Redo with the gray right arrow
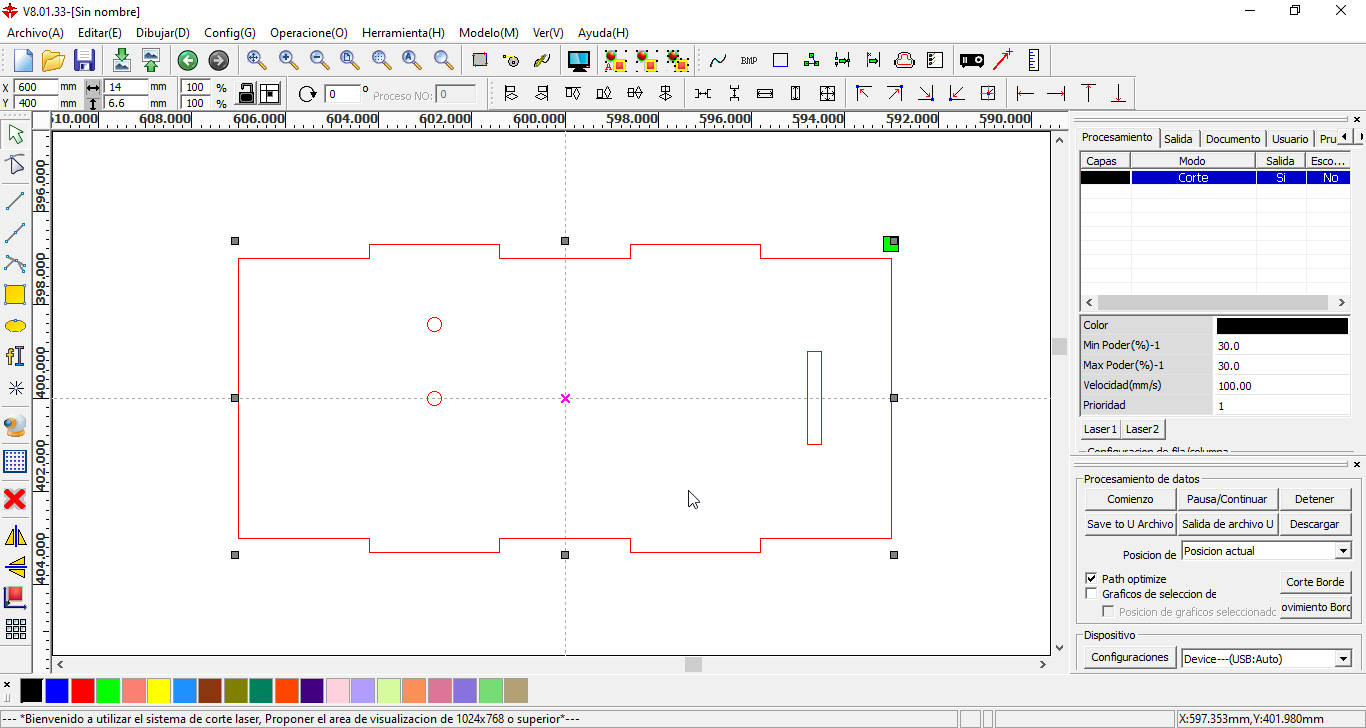Screen dimensions: 1366x728 pyautogui.click(x=218, y=60)
